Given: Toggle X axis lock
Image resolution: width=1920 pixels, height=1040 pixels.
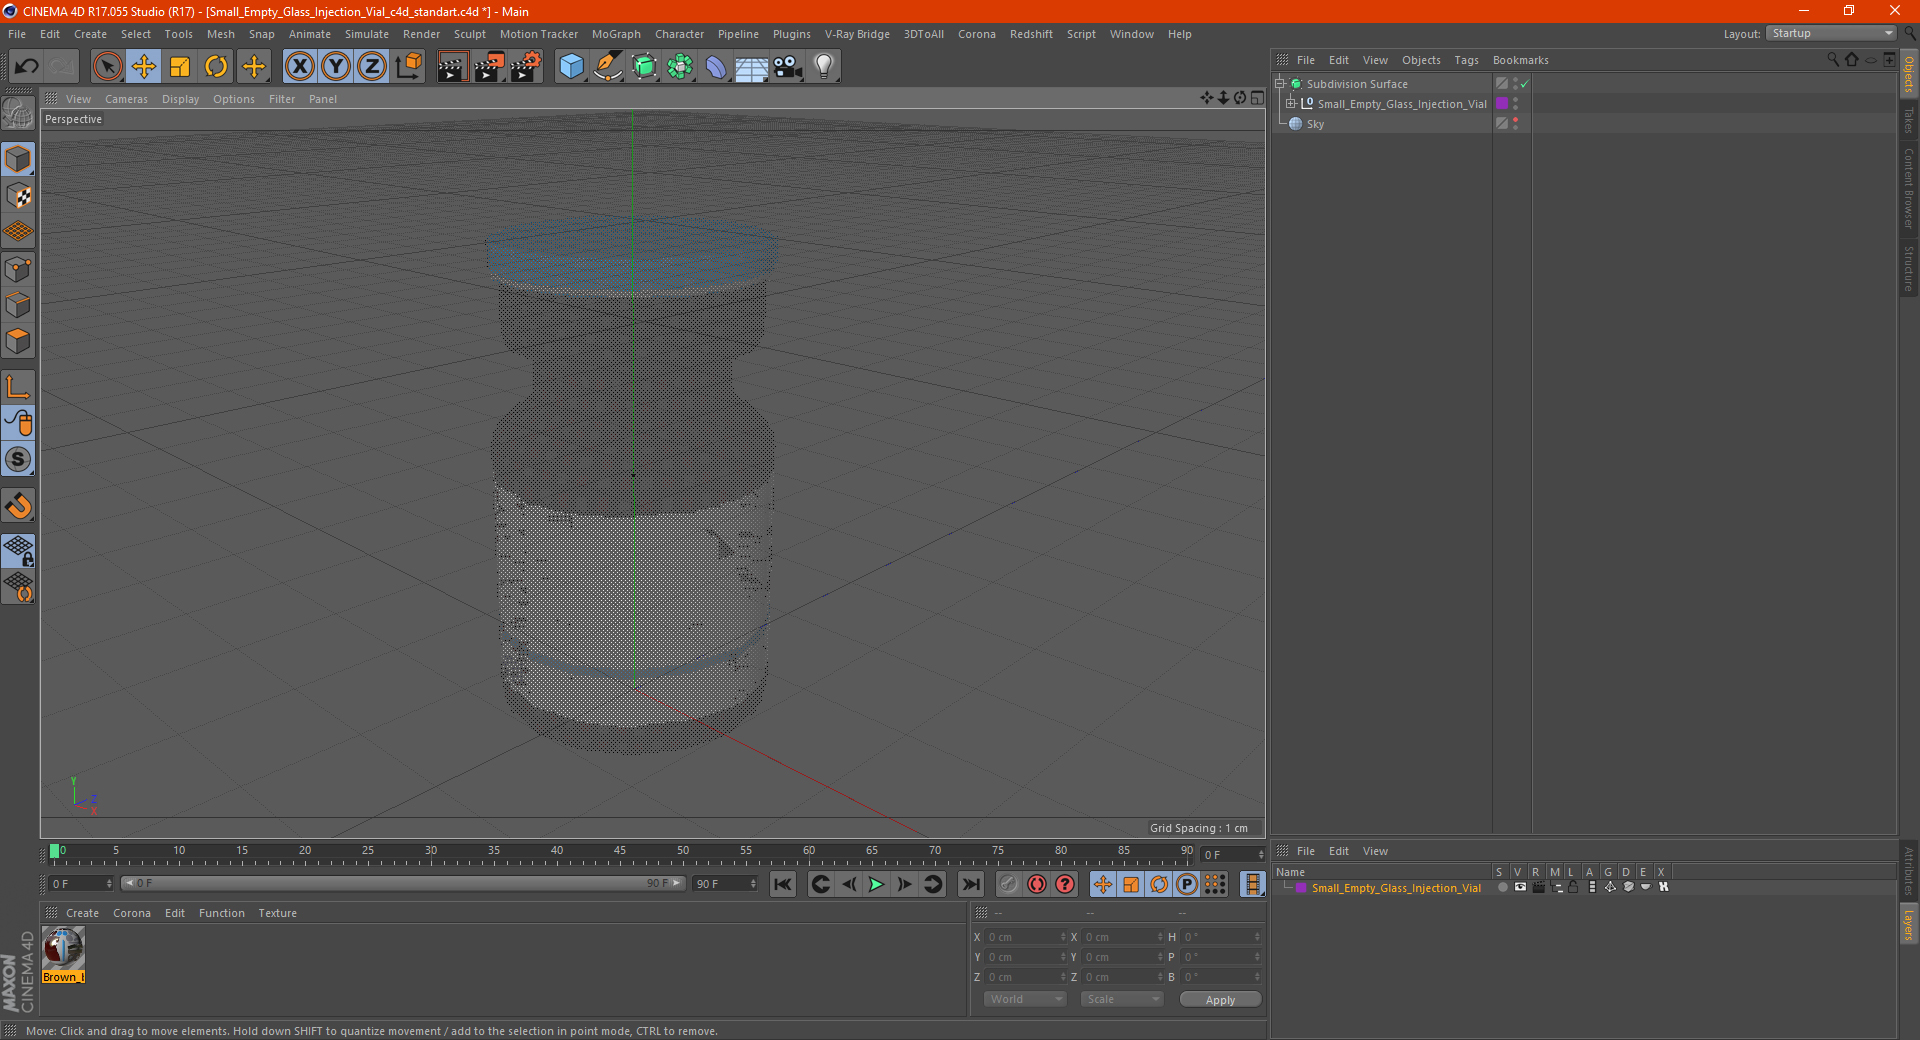Looking at the screenshot, I should coord(299,67).
